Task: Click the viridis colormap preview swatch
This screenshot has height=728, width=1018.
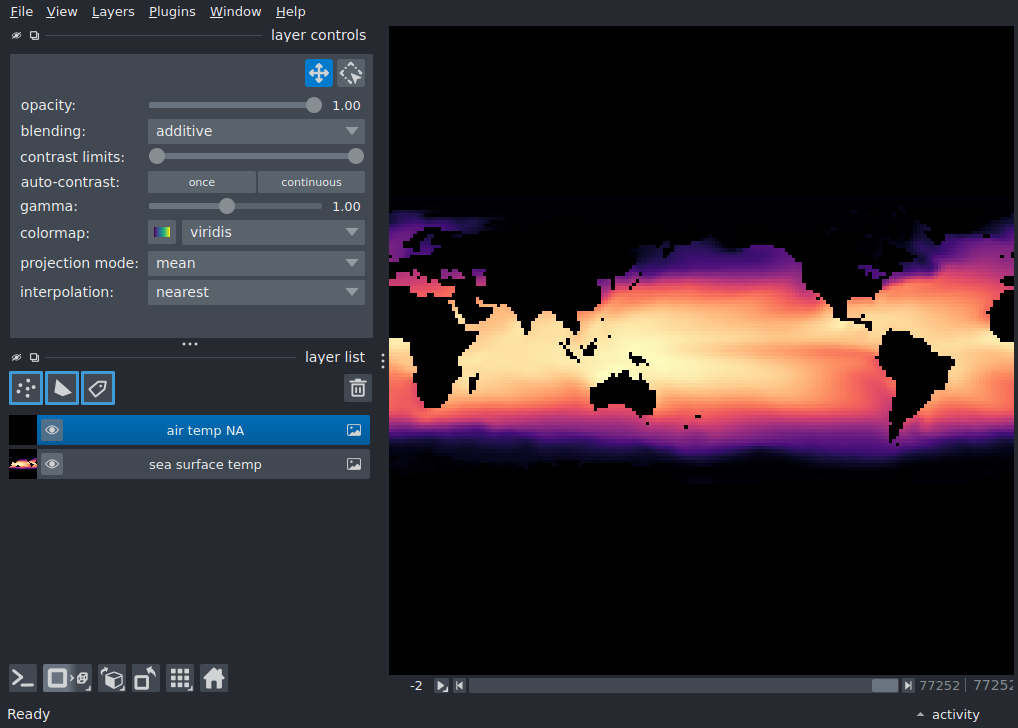Action: click(x=162, y=232)
